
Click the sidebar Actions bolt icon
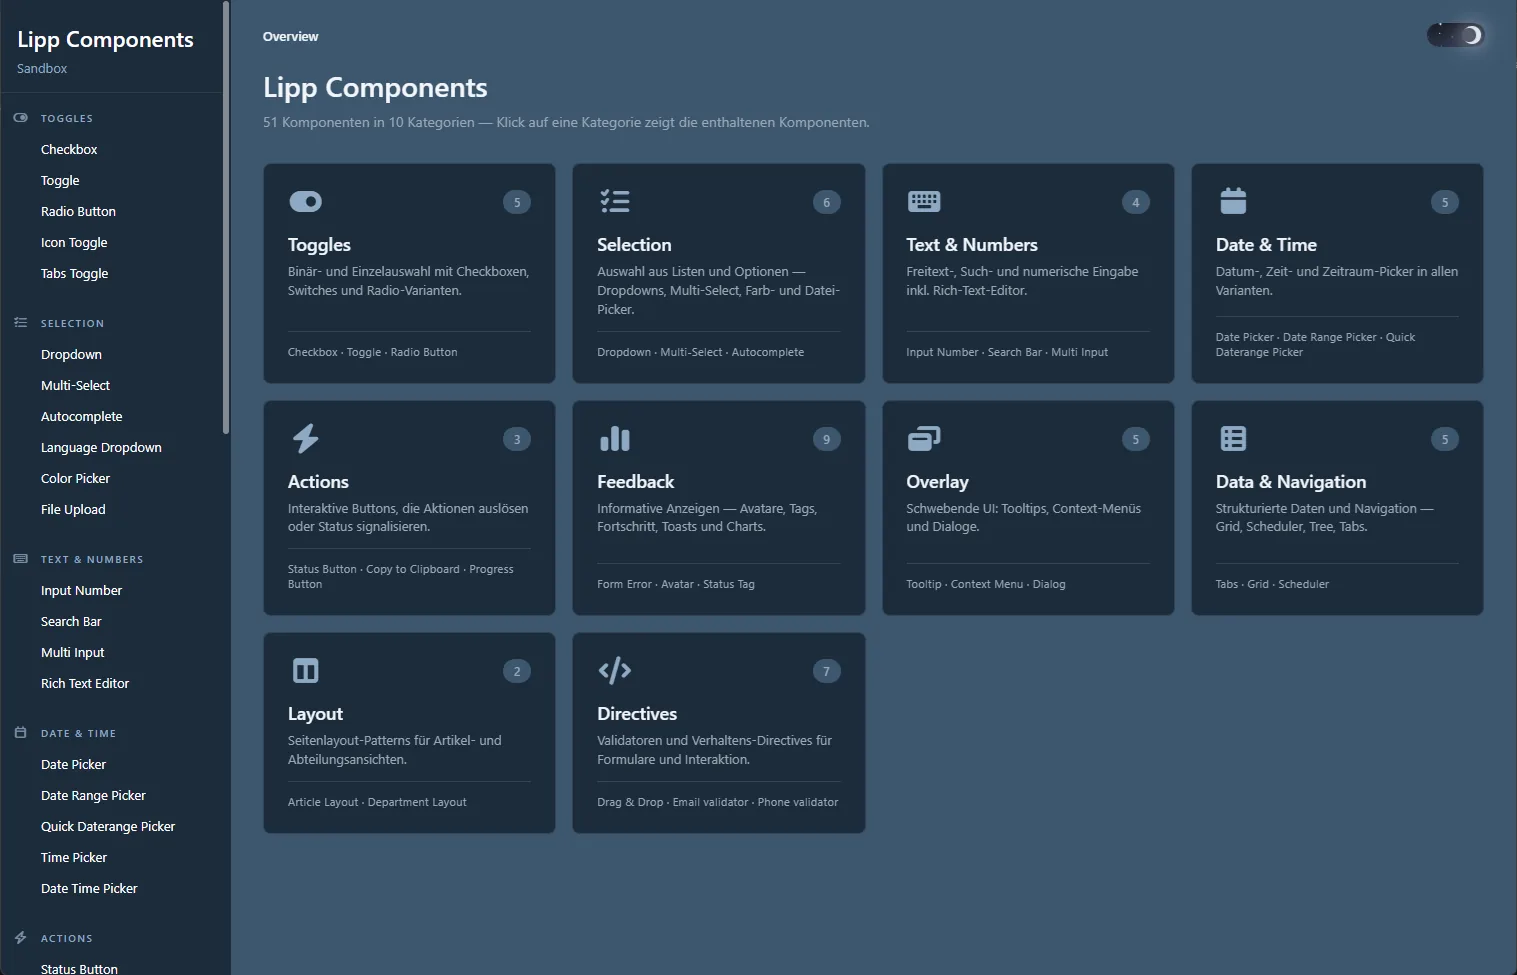click(x=20, y=938)
